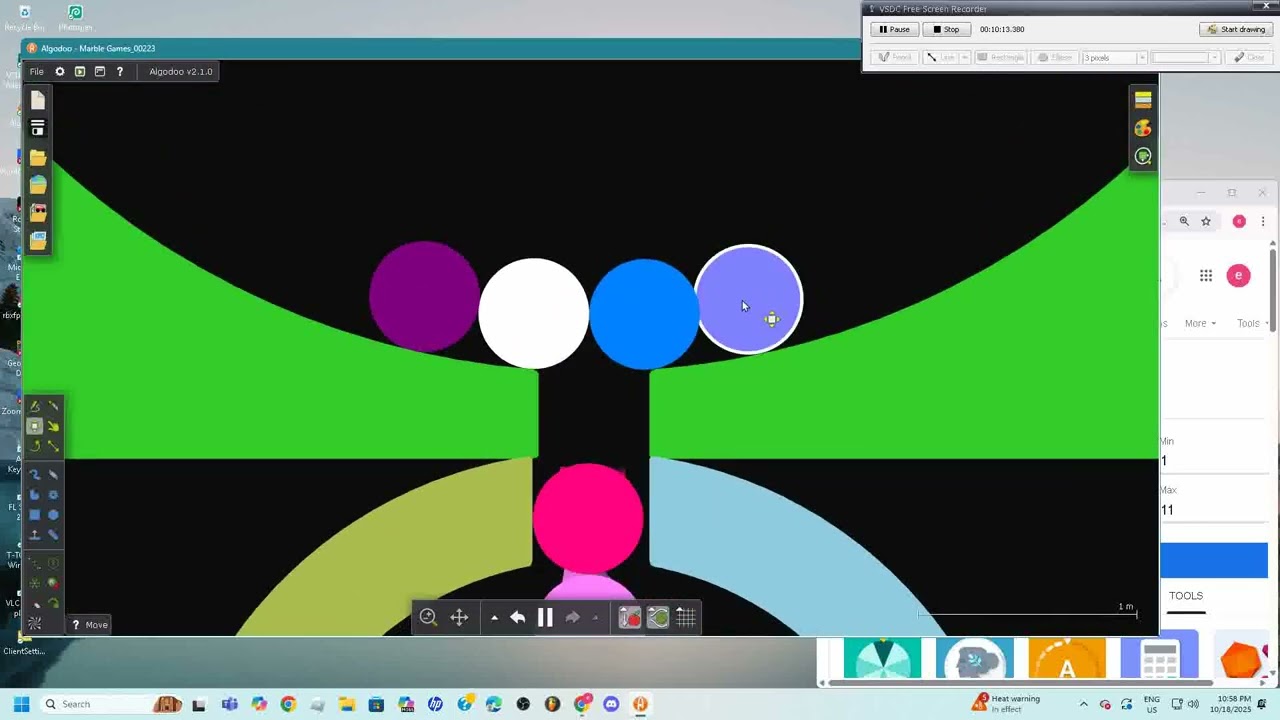Viewport: 1280px width, 720px height.
Task: Select the lavender marble
Action: pos(748,299)
